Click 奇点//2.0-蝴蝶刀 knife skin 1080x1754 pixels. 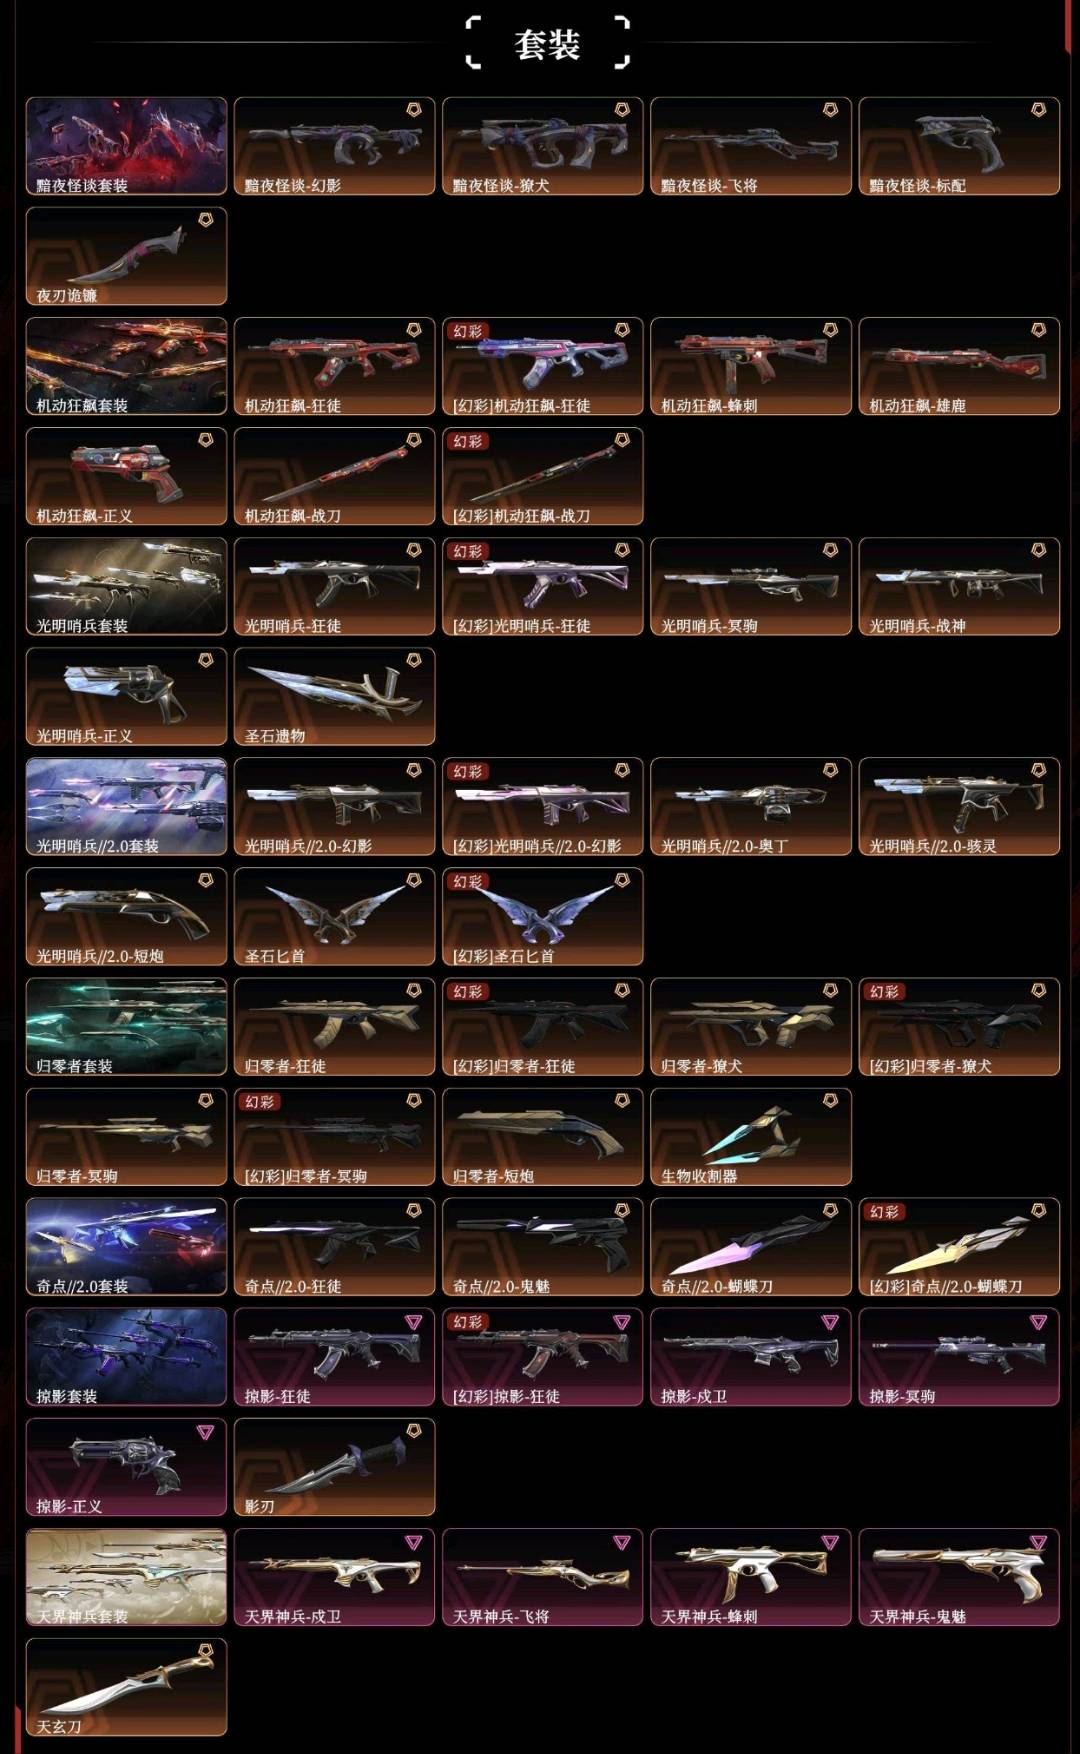751,1246
